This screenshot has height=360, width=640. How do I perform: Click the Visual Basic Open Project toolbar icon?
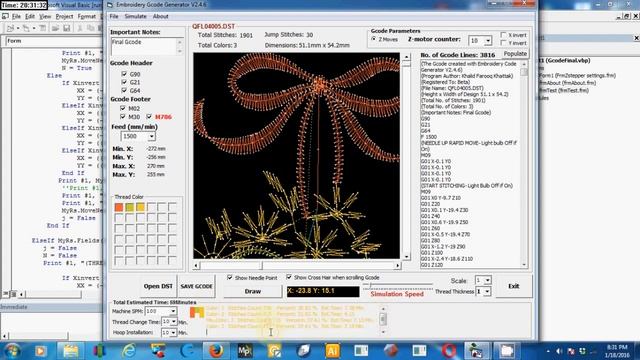[55, 28]
